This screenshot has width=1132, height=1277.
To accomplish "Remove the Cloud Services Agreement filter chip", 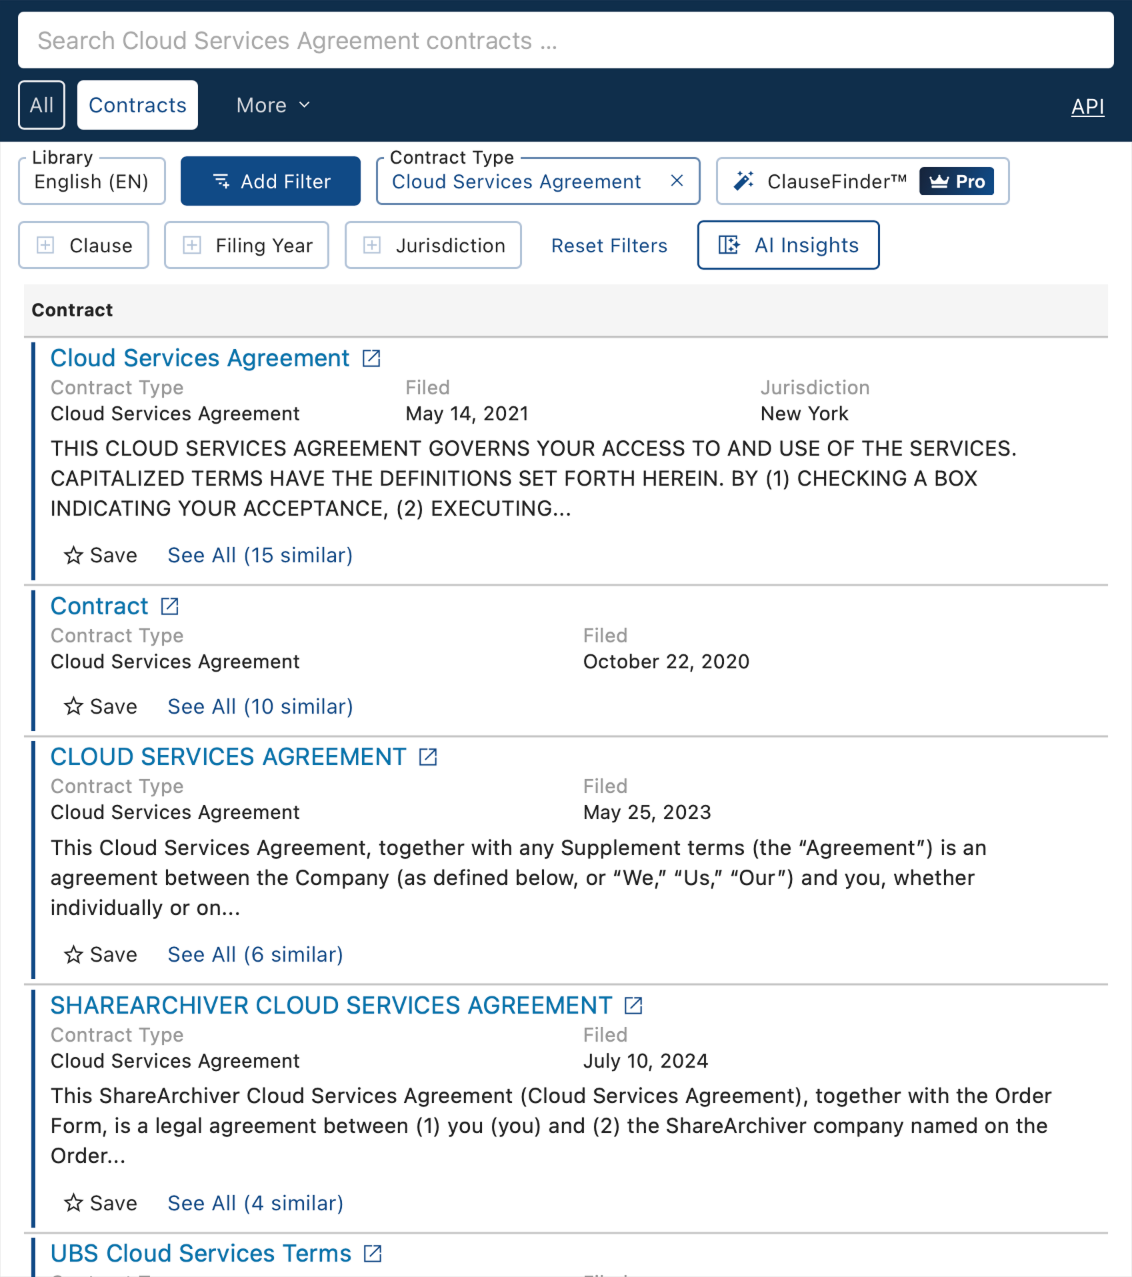I will [676, 181].
